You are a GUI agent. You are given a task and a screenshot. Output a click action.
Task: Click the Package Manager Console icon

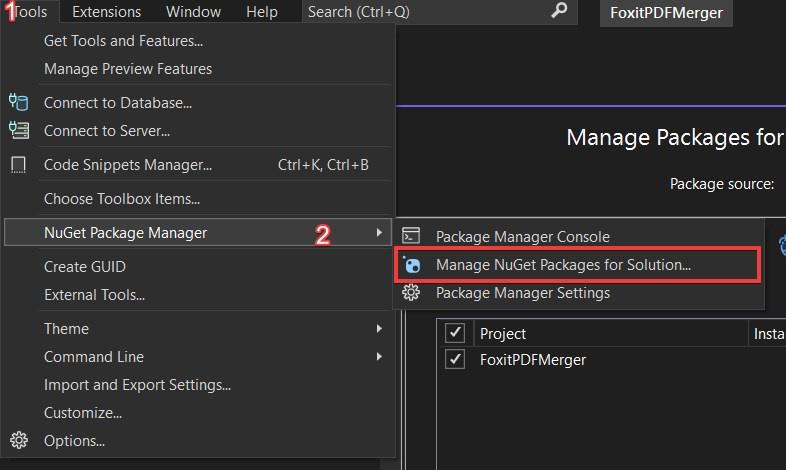(411, 236)
